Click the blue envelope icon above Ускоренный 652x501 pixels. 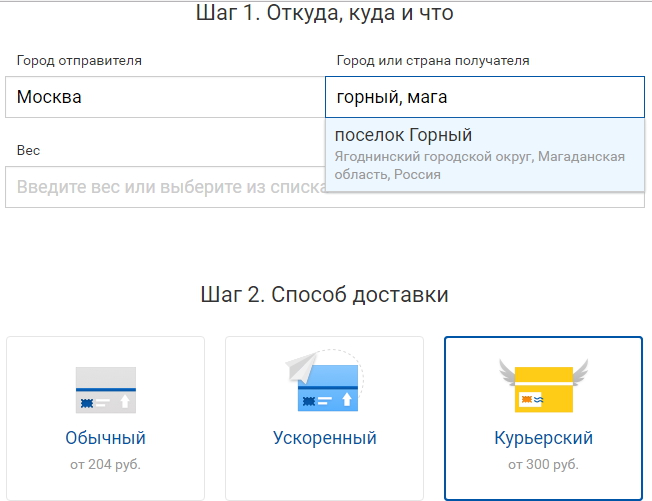pos(324,381)
